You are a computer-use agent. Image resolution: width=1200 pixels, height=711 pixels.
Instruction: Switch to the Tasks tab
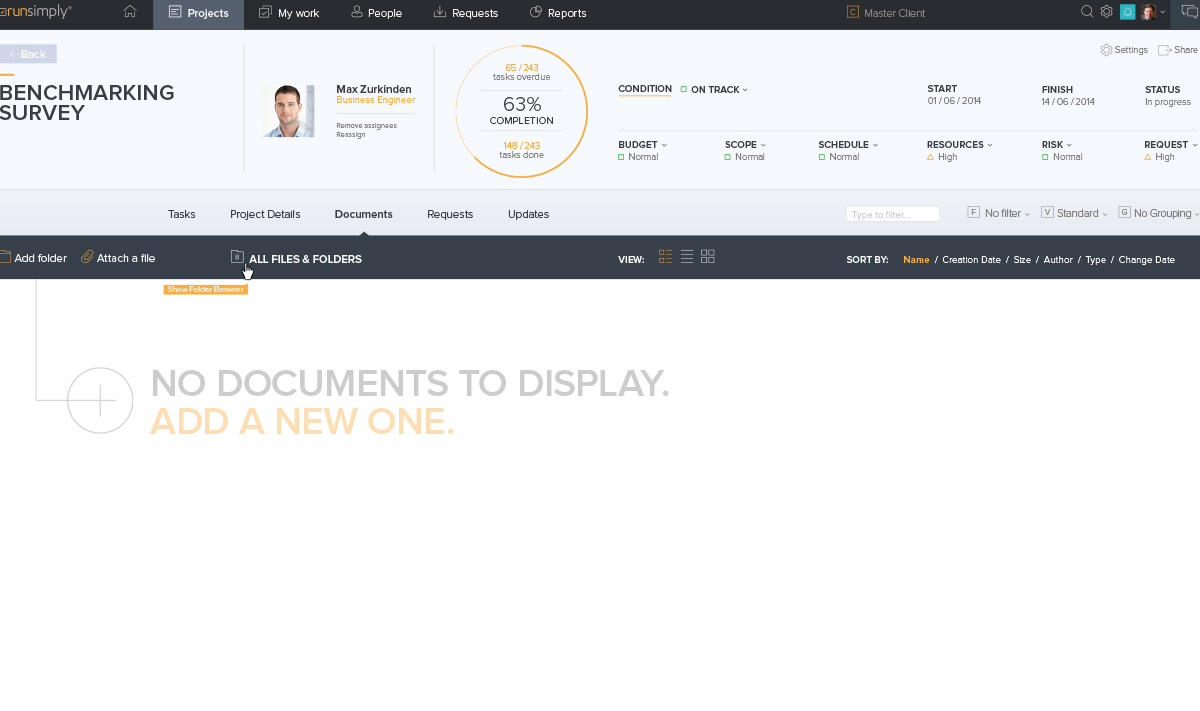[182, 214]
